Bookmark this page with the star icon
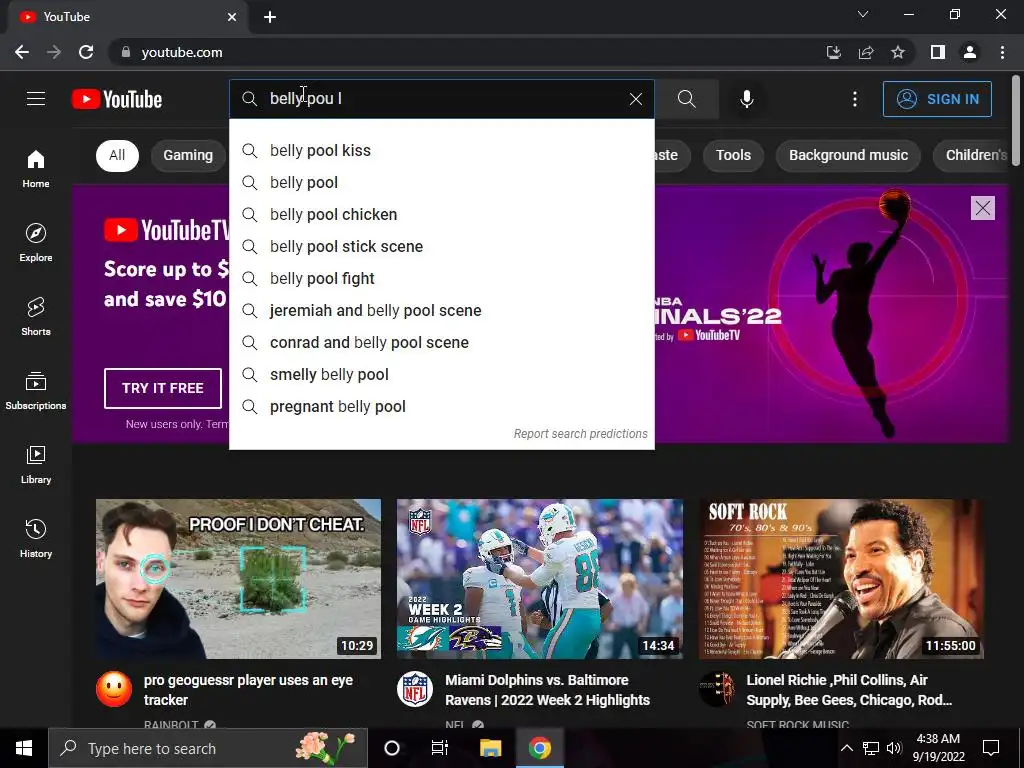 898,52
